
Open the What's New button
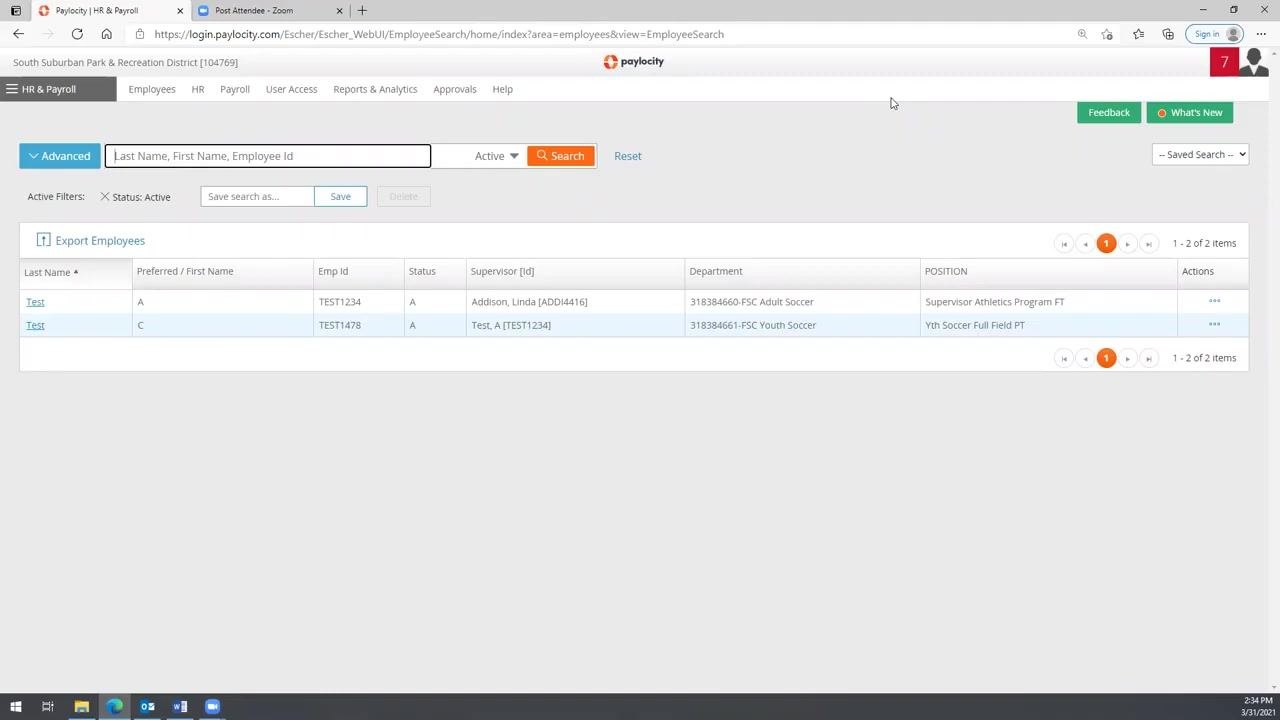tap(1190, 113)
